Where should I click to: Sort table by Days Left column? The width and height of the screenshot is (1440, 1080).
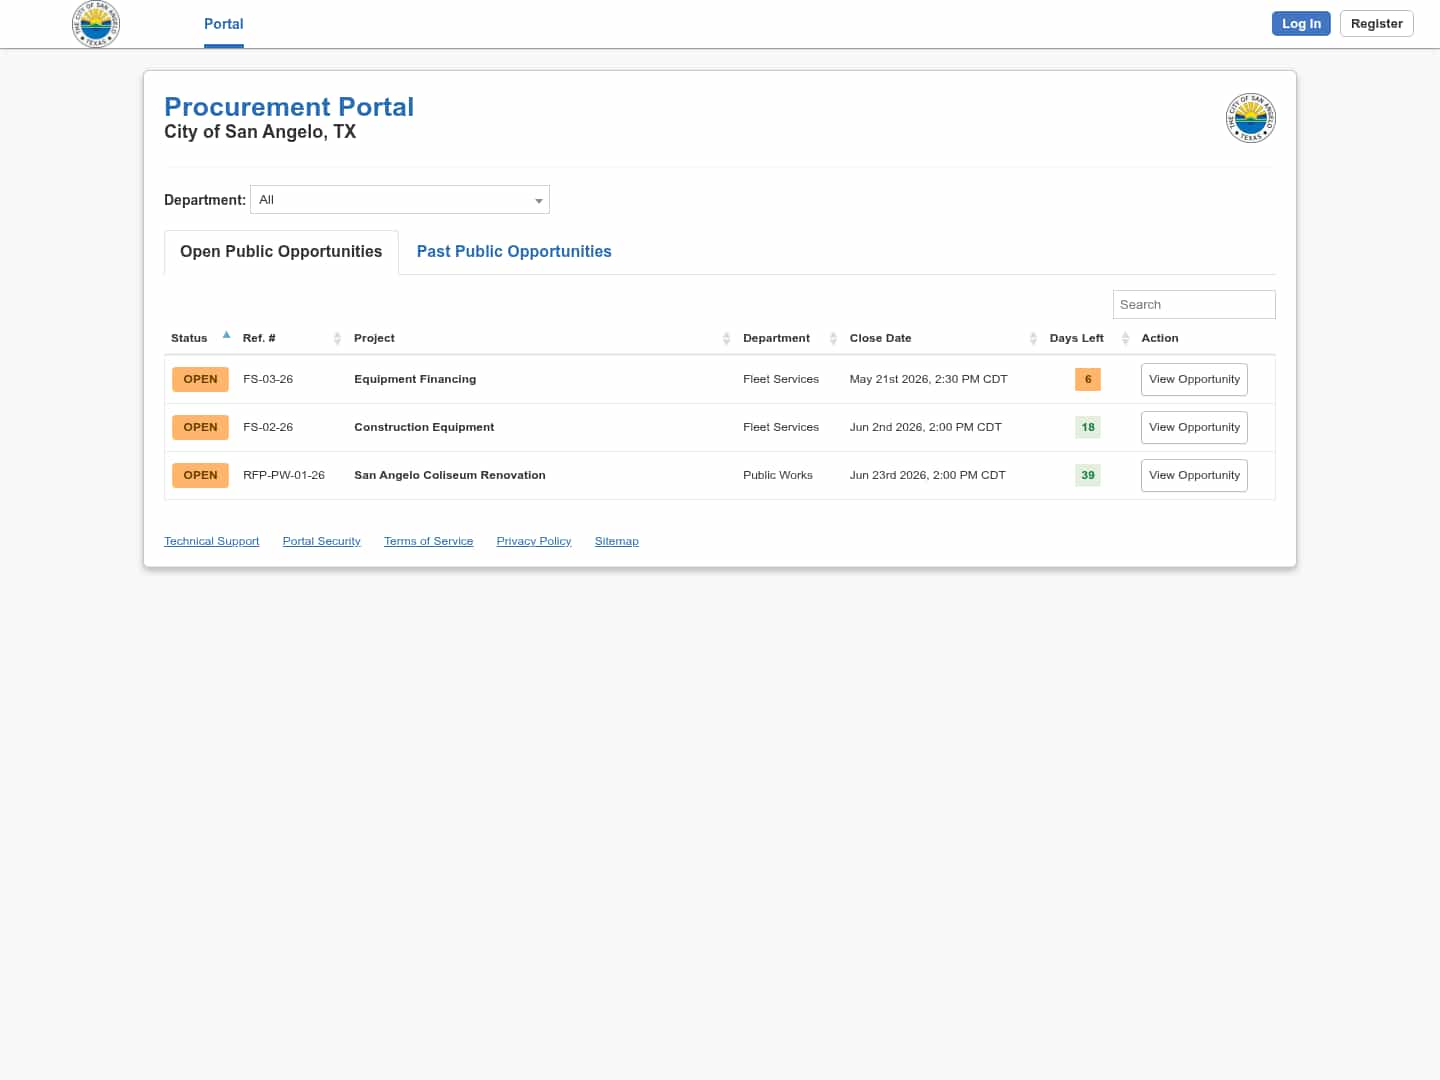[1125, 338]
